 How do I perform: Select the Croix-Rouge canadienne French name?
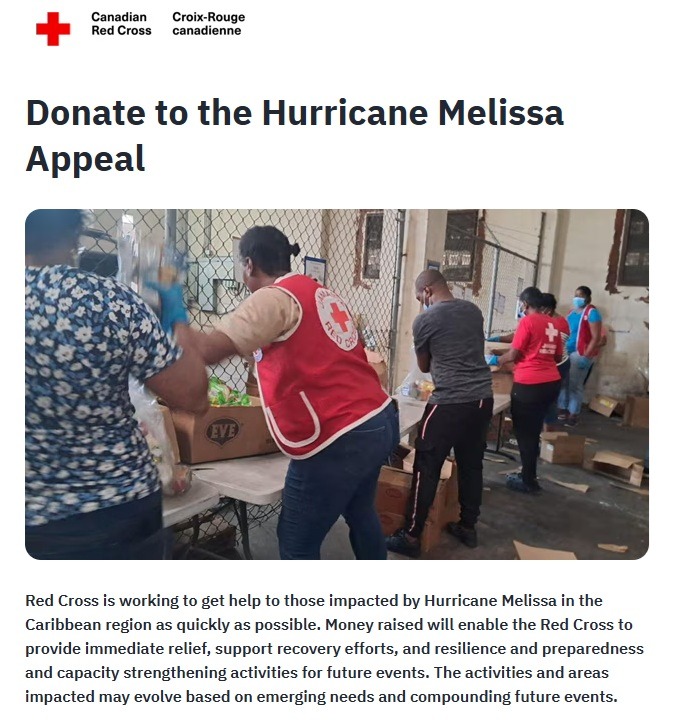point(209,24)
